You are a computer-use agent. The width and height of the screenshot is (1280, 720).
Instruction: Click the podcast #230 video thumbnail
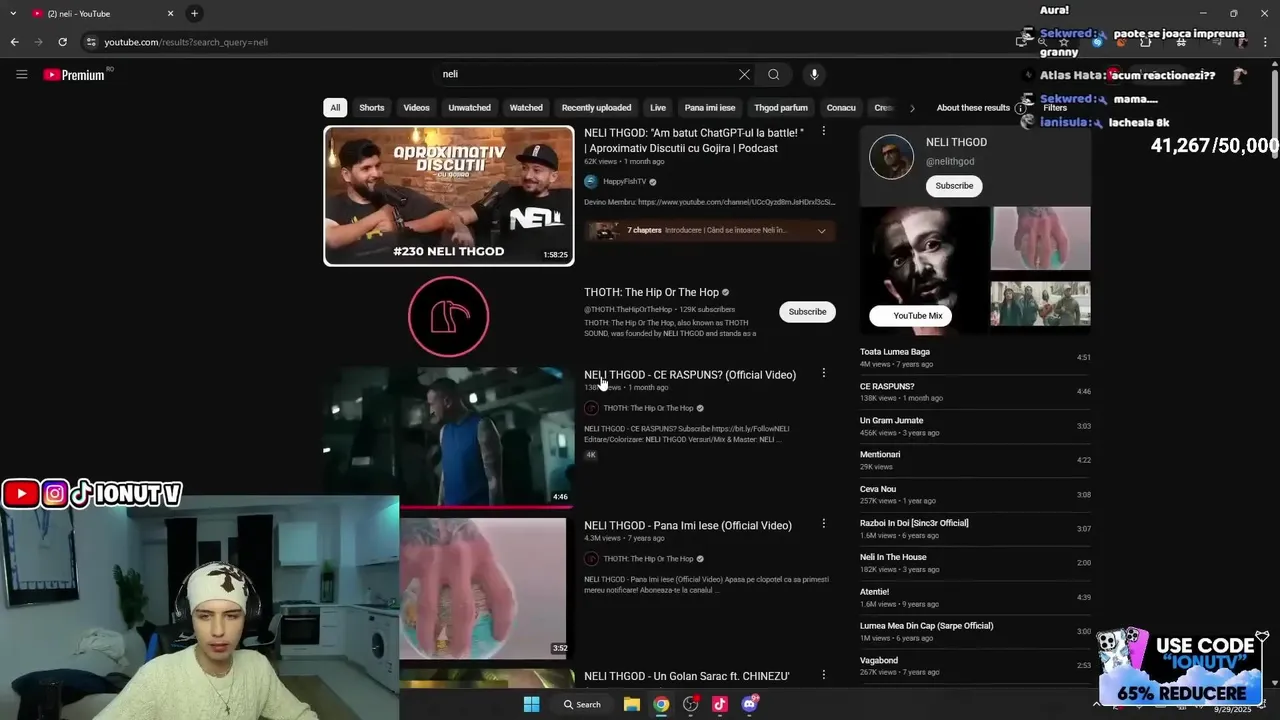(449, 195)
